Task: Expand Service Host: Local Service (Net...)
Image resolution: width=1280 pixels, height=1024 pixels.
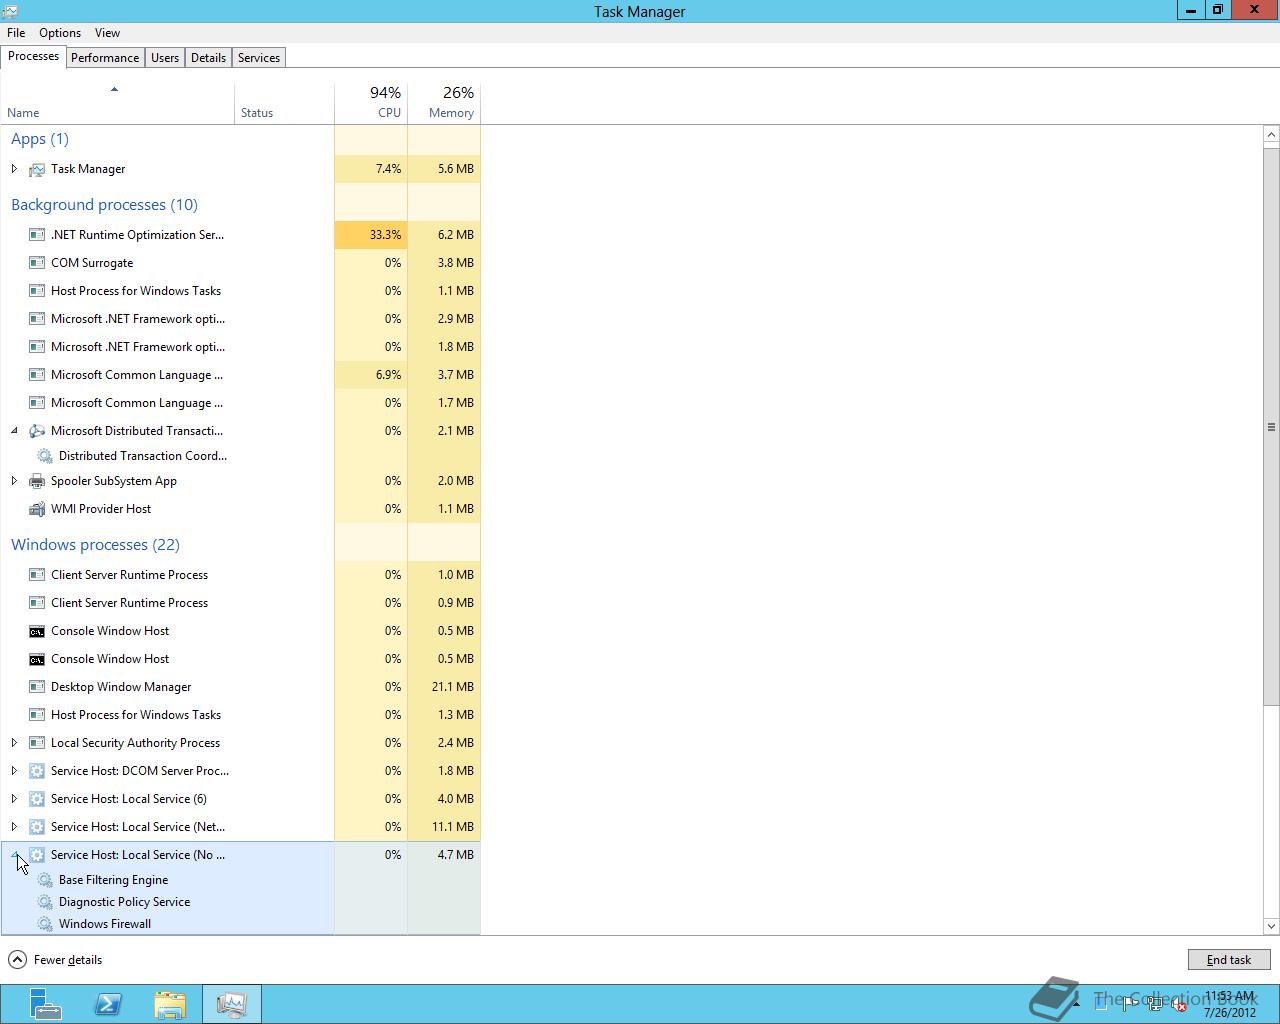Action: [x=14, y=827]
